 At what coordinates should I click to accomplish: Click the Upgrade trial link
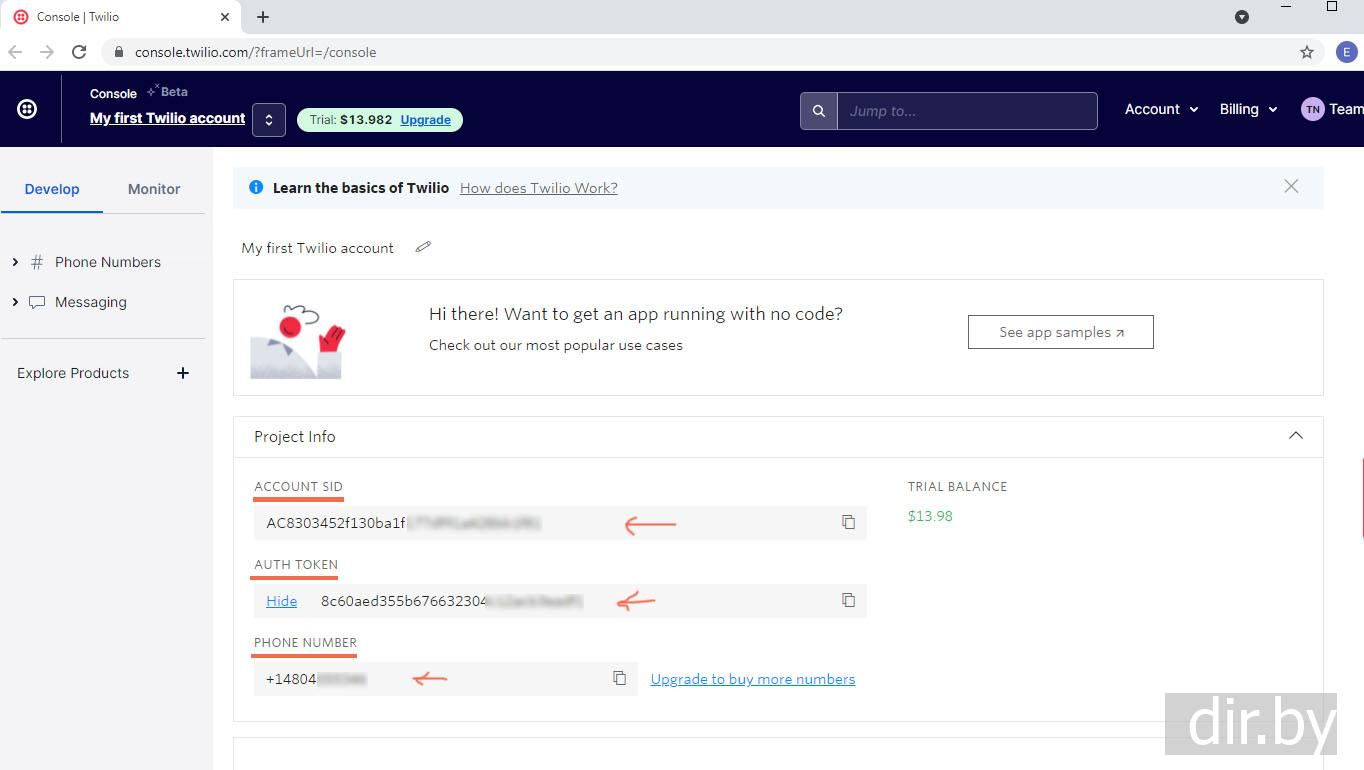point(426,120)
